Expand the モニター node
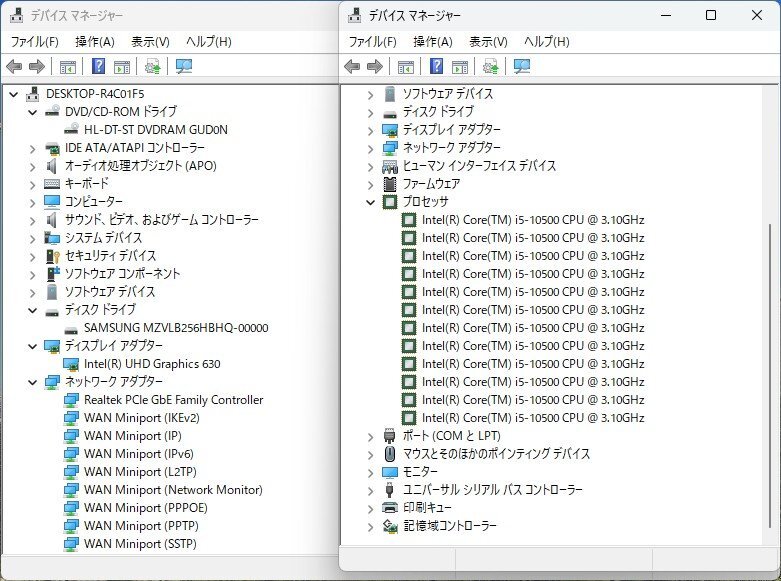 (371, 472)
